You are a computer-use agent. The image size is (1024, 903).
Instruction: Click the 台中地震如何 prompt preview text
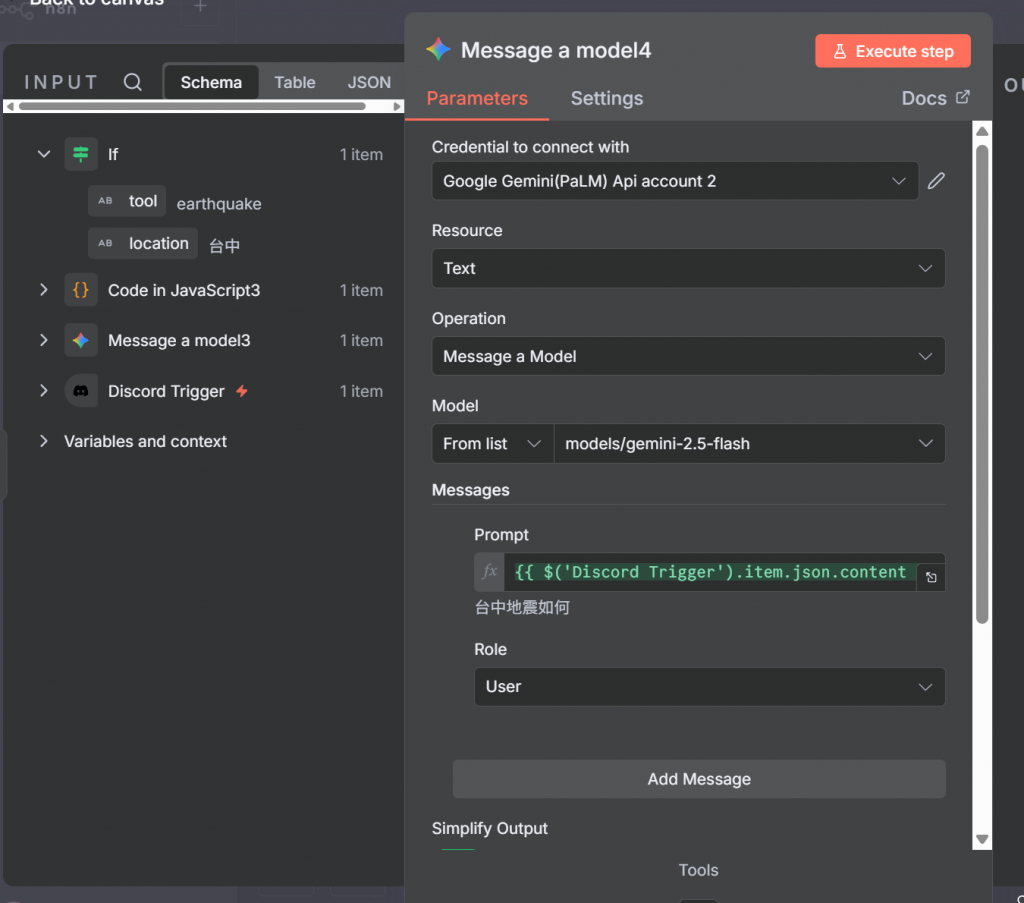coord(522,607)
